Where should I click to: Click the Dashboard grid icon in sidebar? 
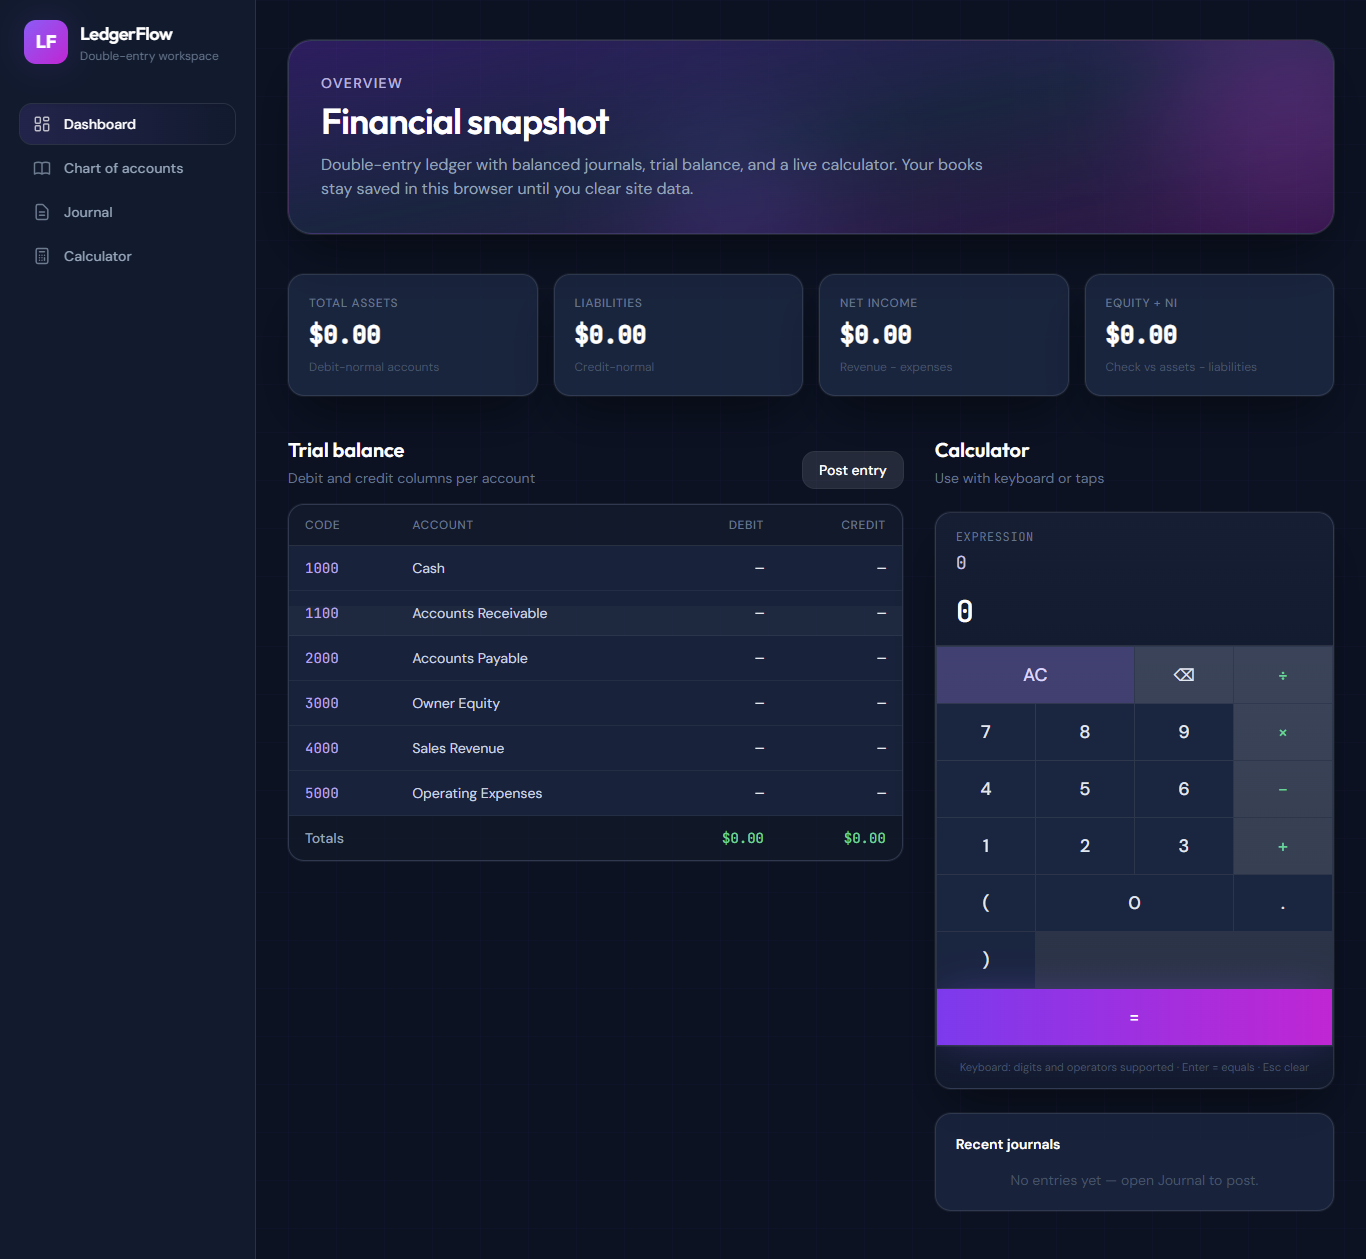[x=42, y=124]
